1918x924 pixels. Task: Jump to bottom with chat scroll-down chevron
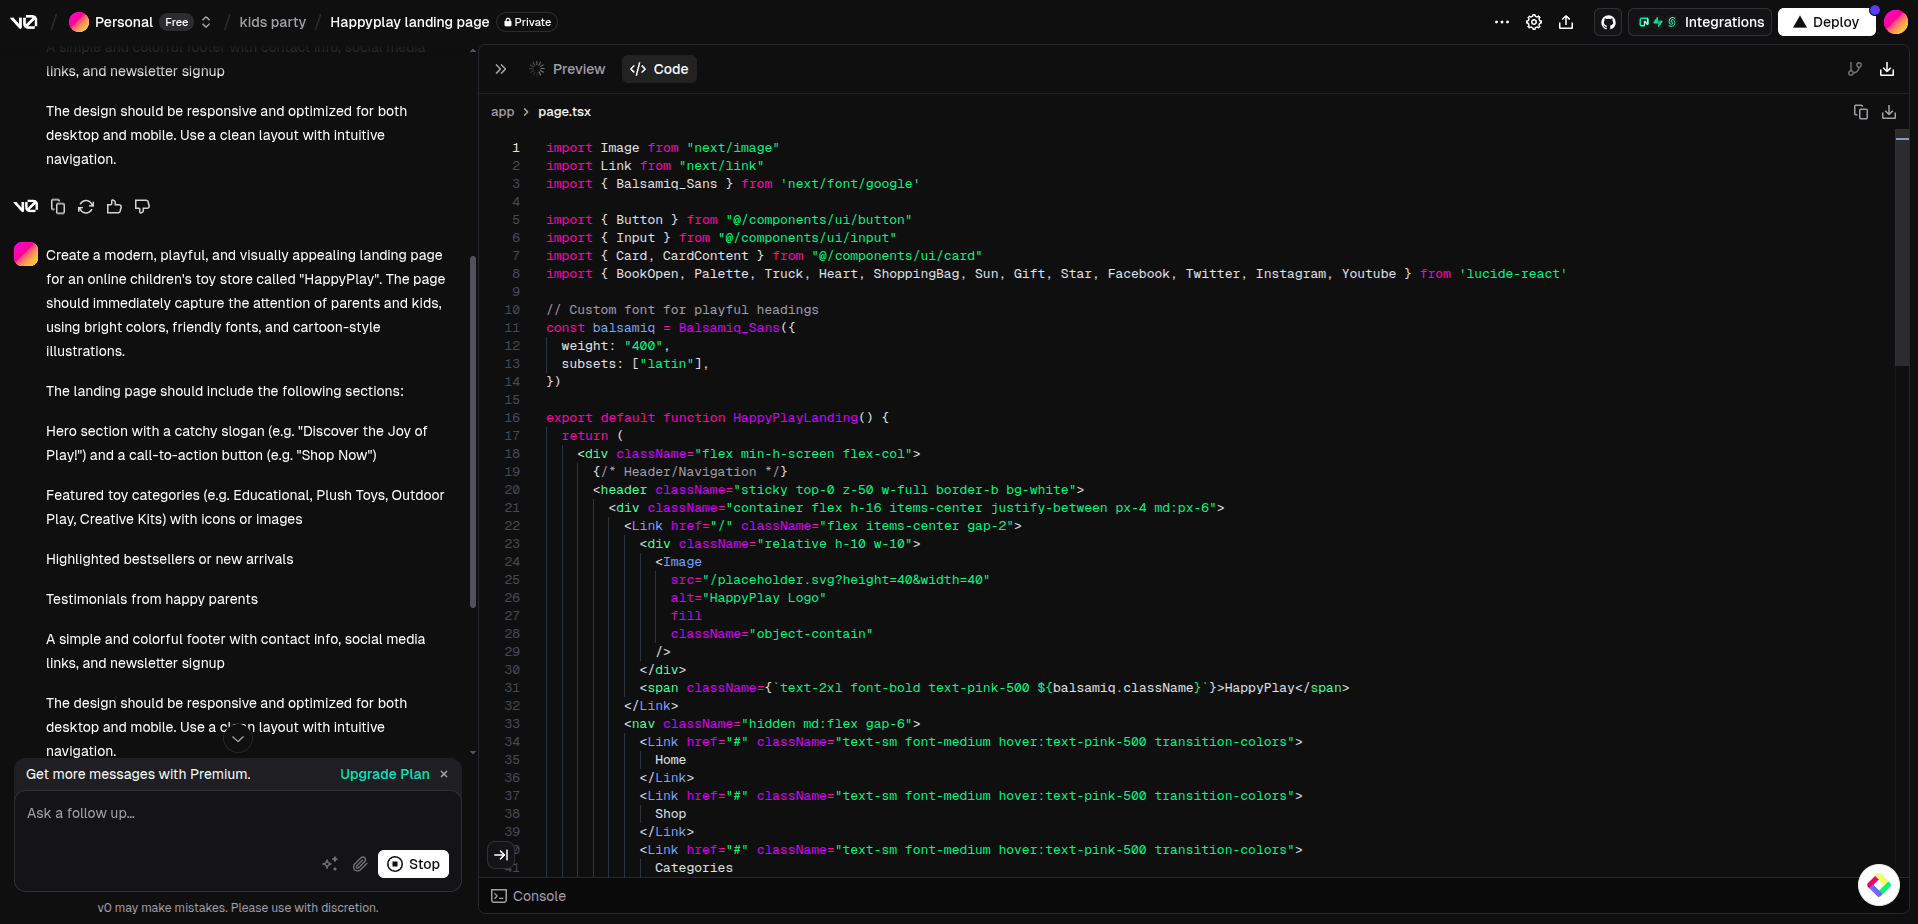238,739
